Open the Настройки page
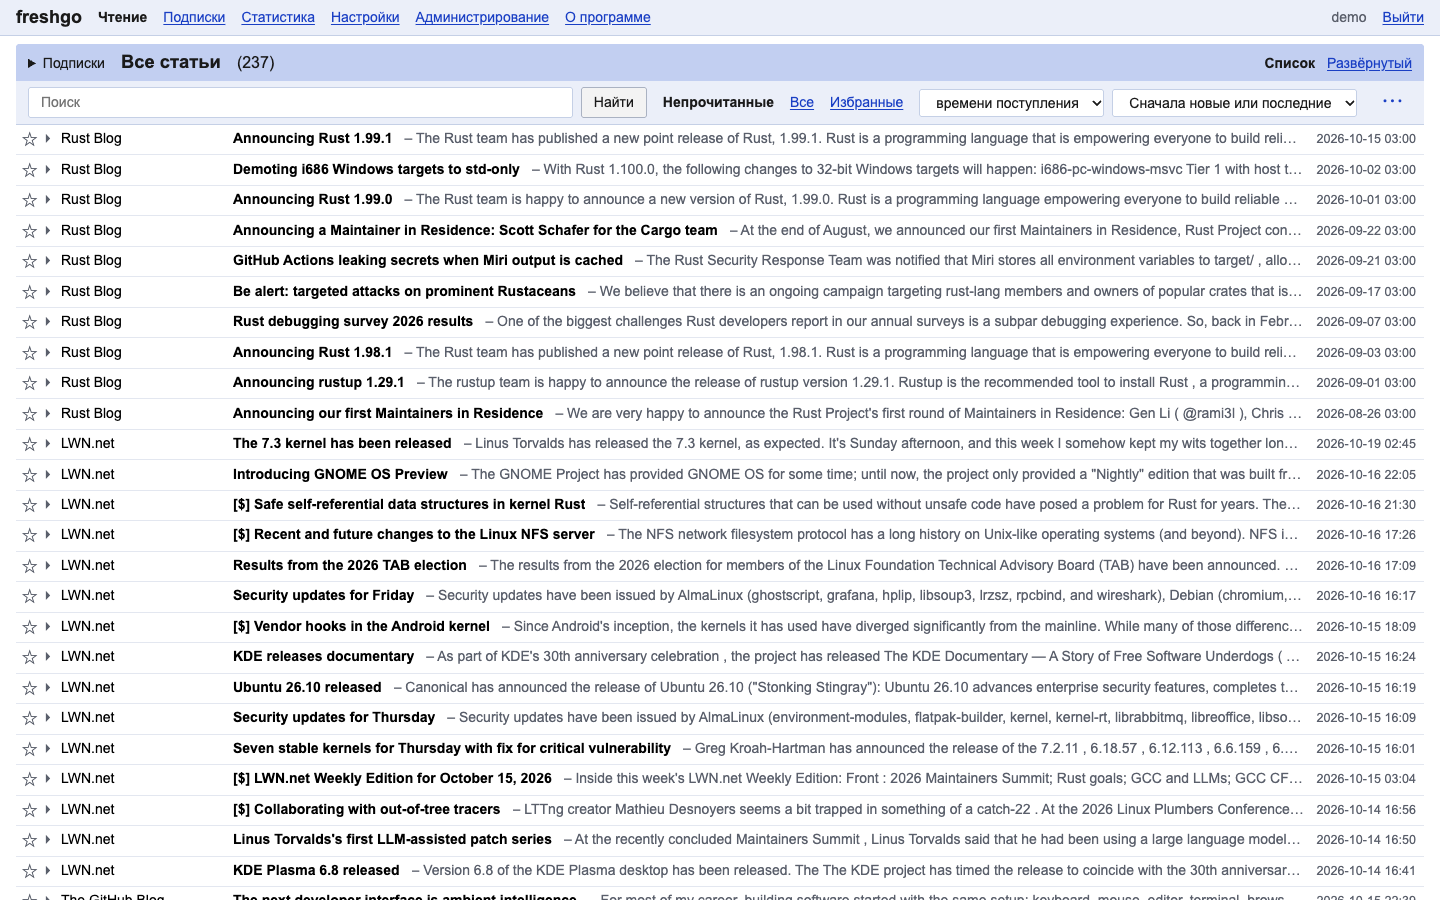The width and height of the screenshot is (1440, 900). (365, 17)
